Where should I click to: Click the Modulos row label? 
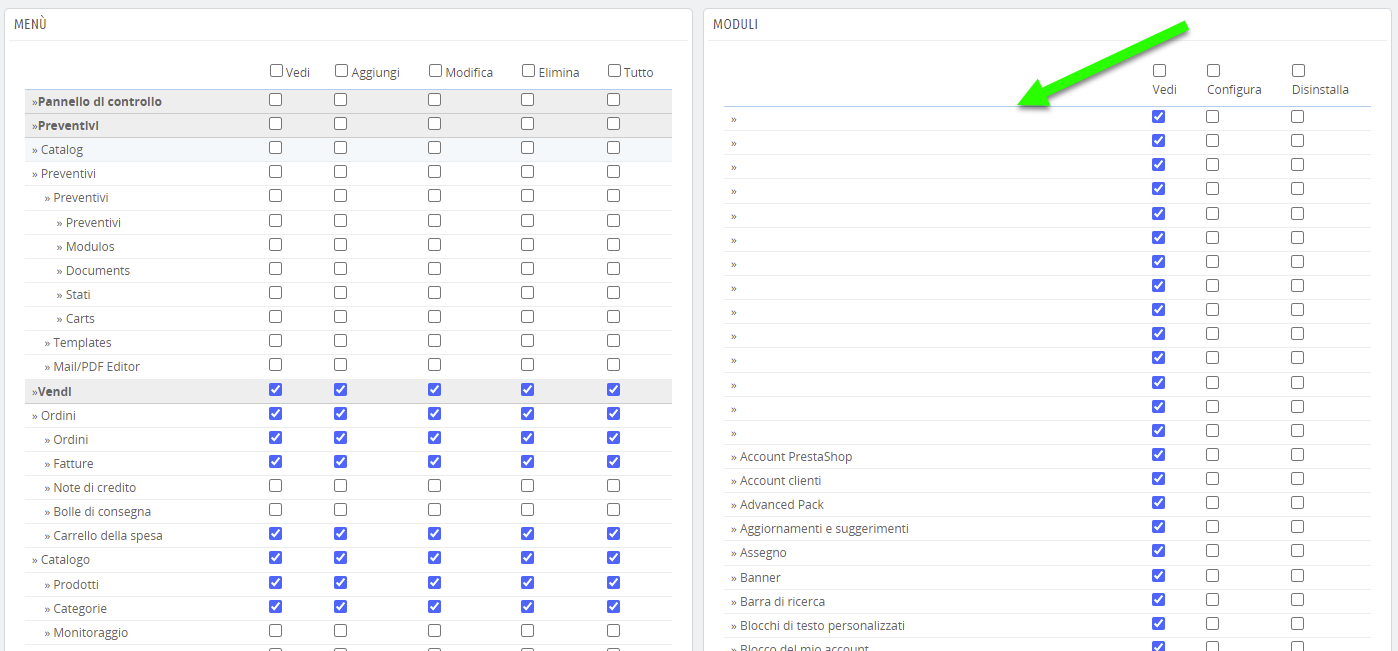(x=90, y=247)
